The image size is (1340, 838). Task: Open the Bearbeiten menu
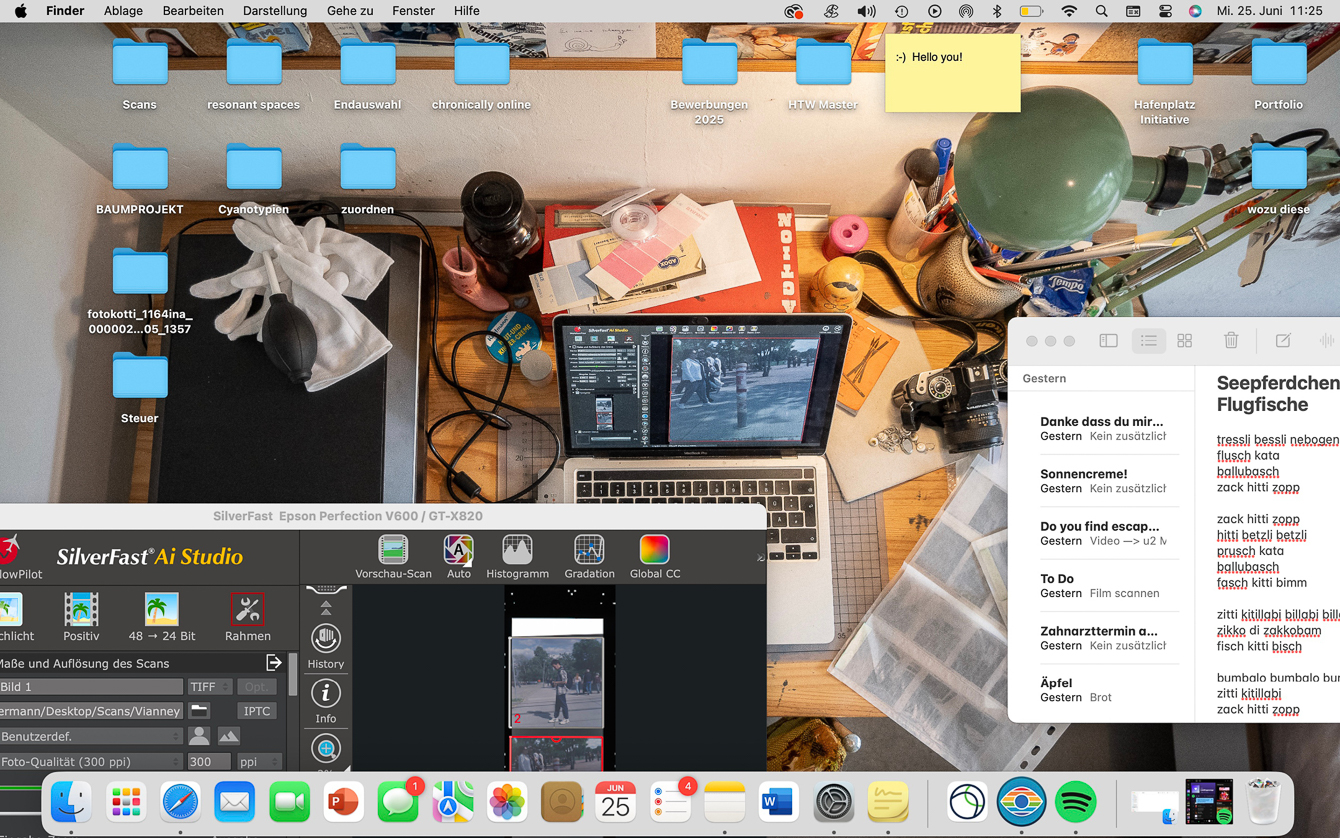pos(193,11)
